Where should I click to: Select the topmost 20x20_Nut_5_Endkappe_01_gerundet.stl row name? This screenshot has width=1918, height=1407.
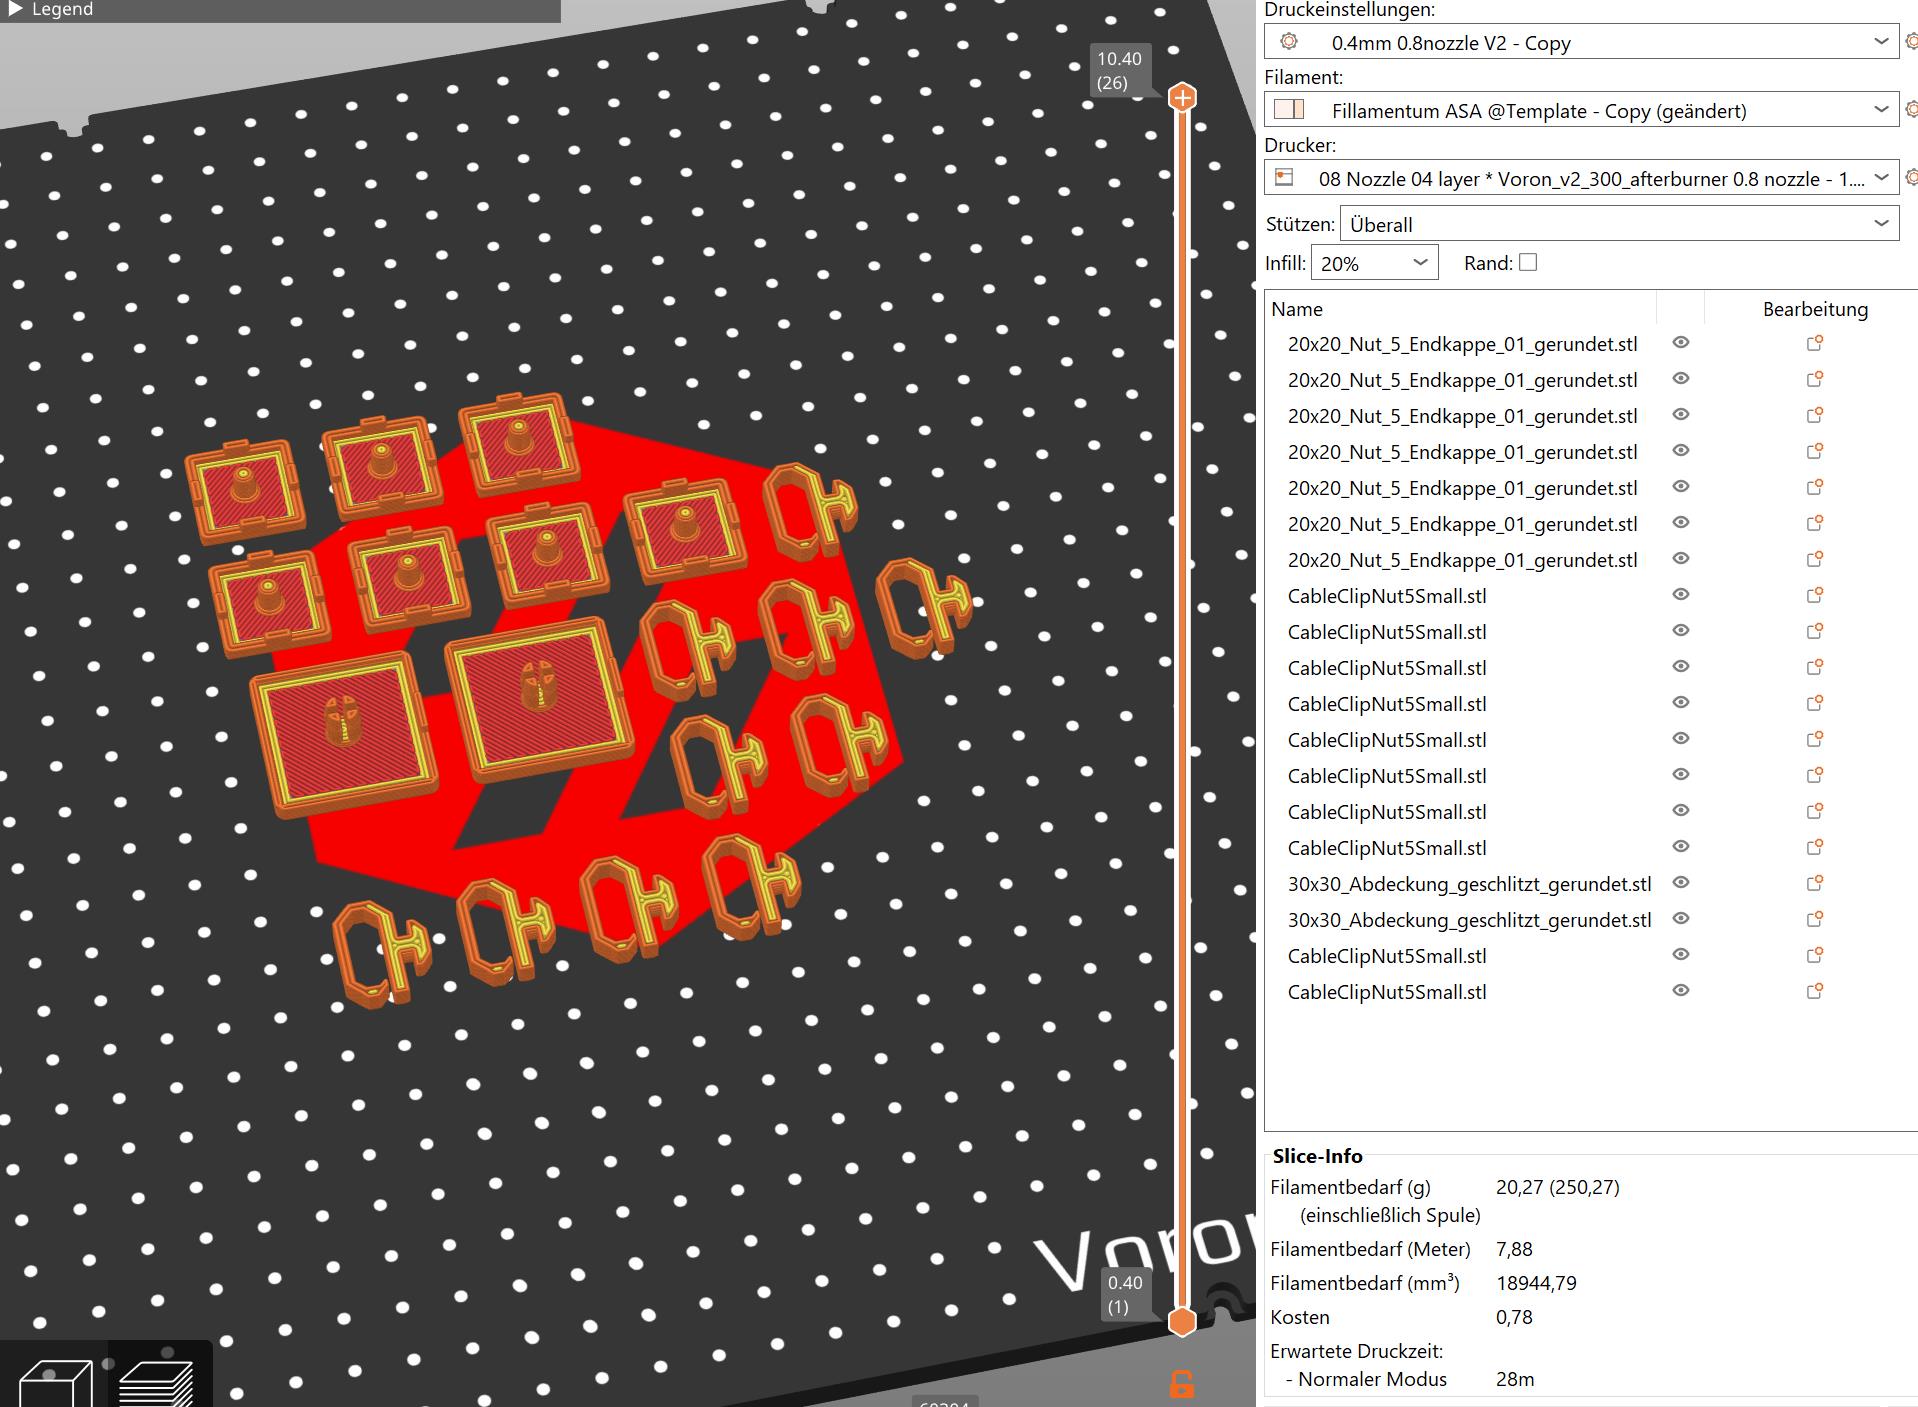tap(1462, 344)
